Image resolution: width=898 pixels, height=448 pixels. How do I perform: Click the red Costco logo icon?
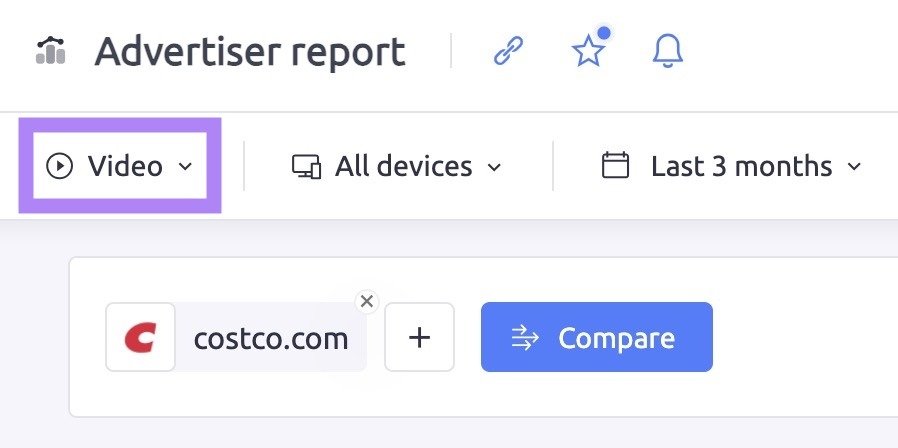[140, 337]
